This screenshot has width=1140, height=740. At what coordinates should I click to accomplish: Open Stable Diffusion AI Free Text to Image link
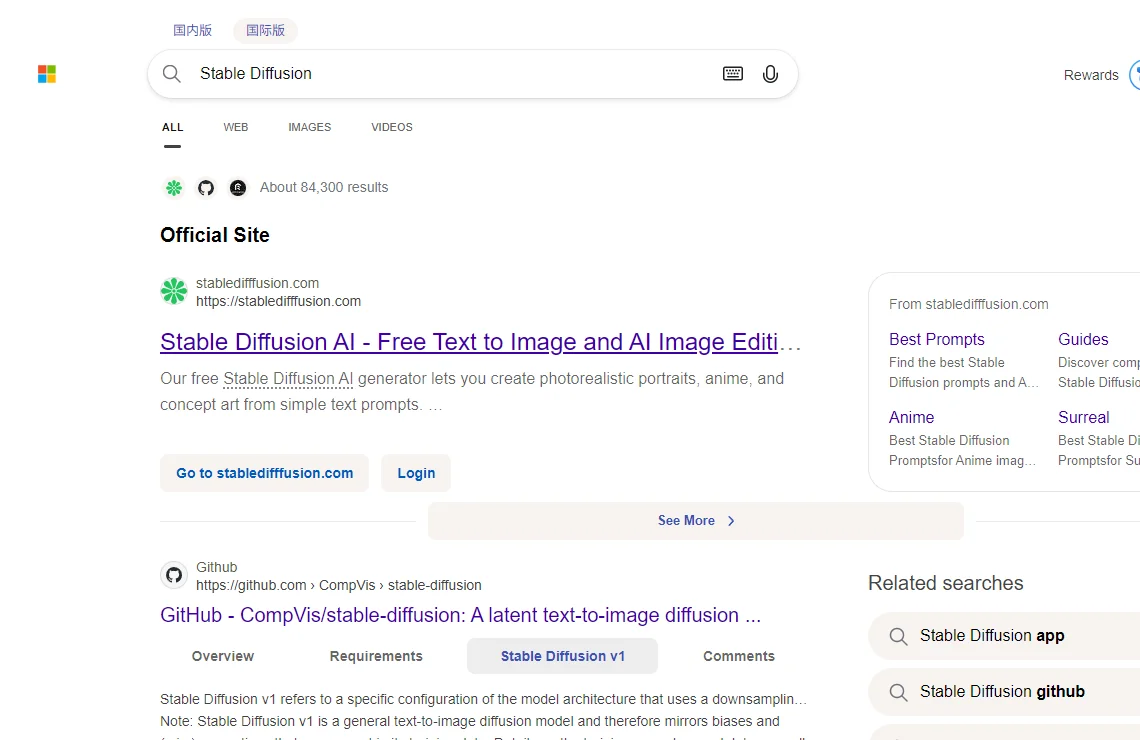(480, 342)
